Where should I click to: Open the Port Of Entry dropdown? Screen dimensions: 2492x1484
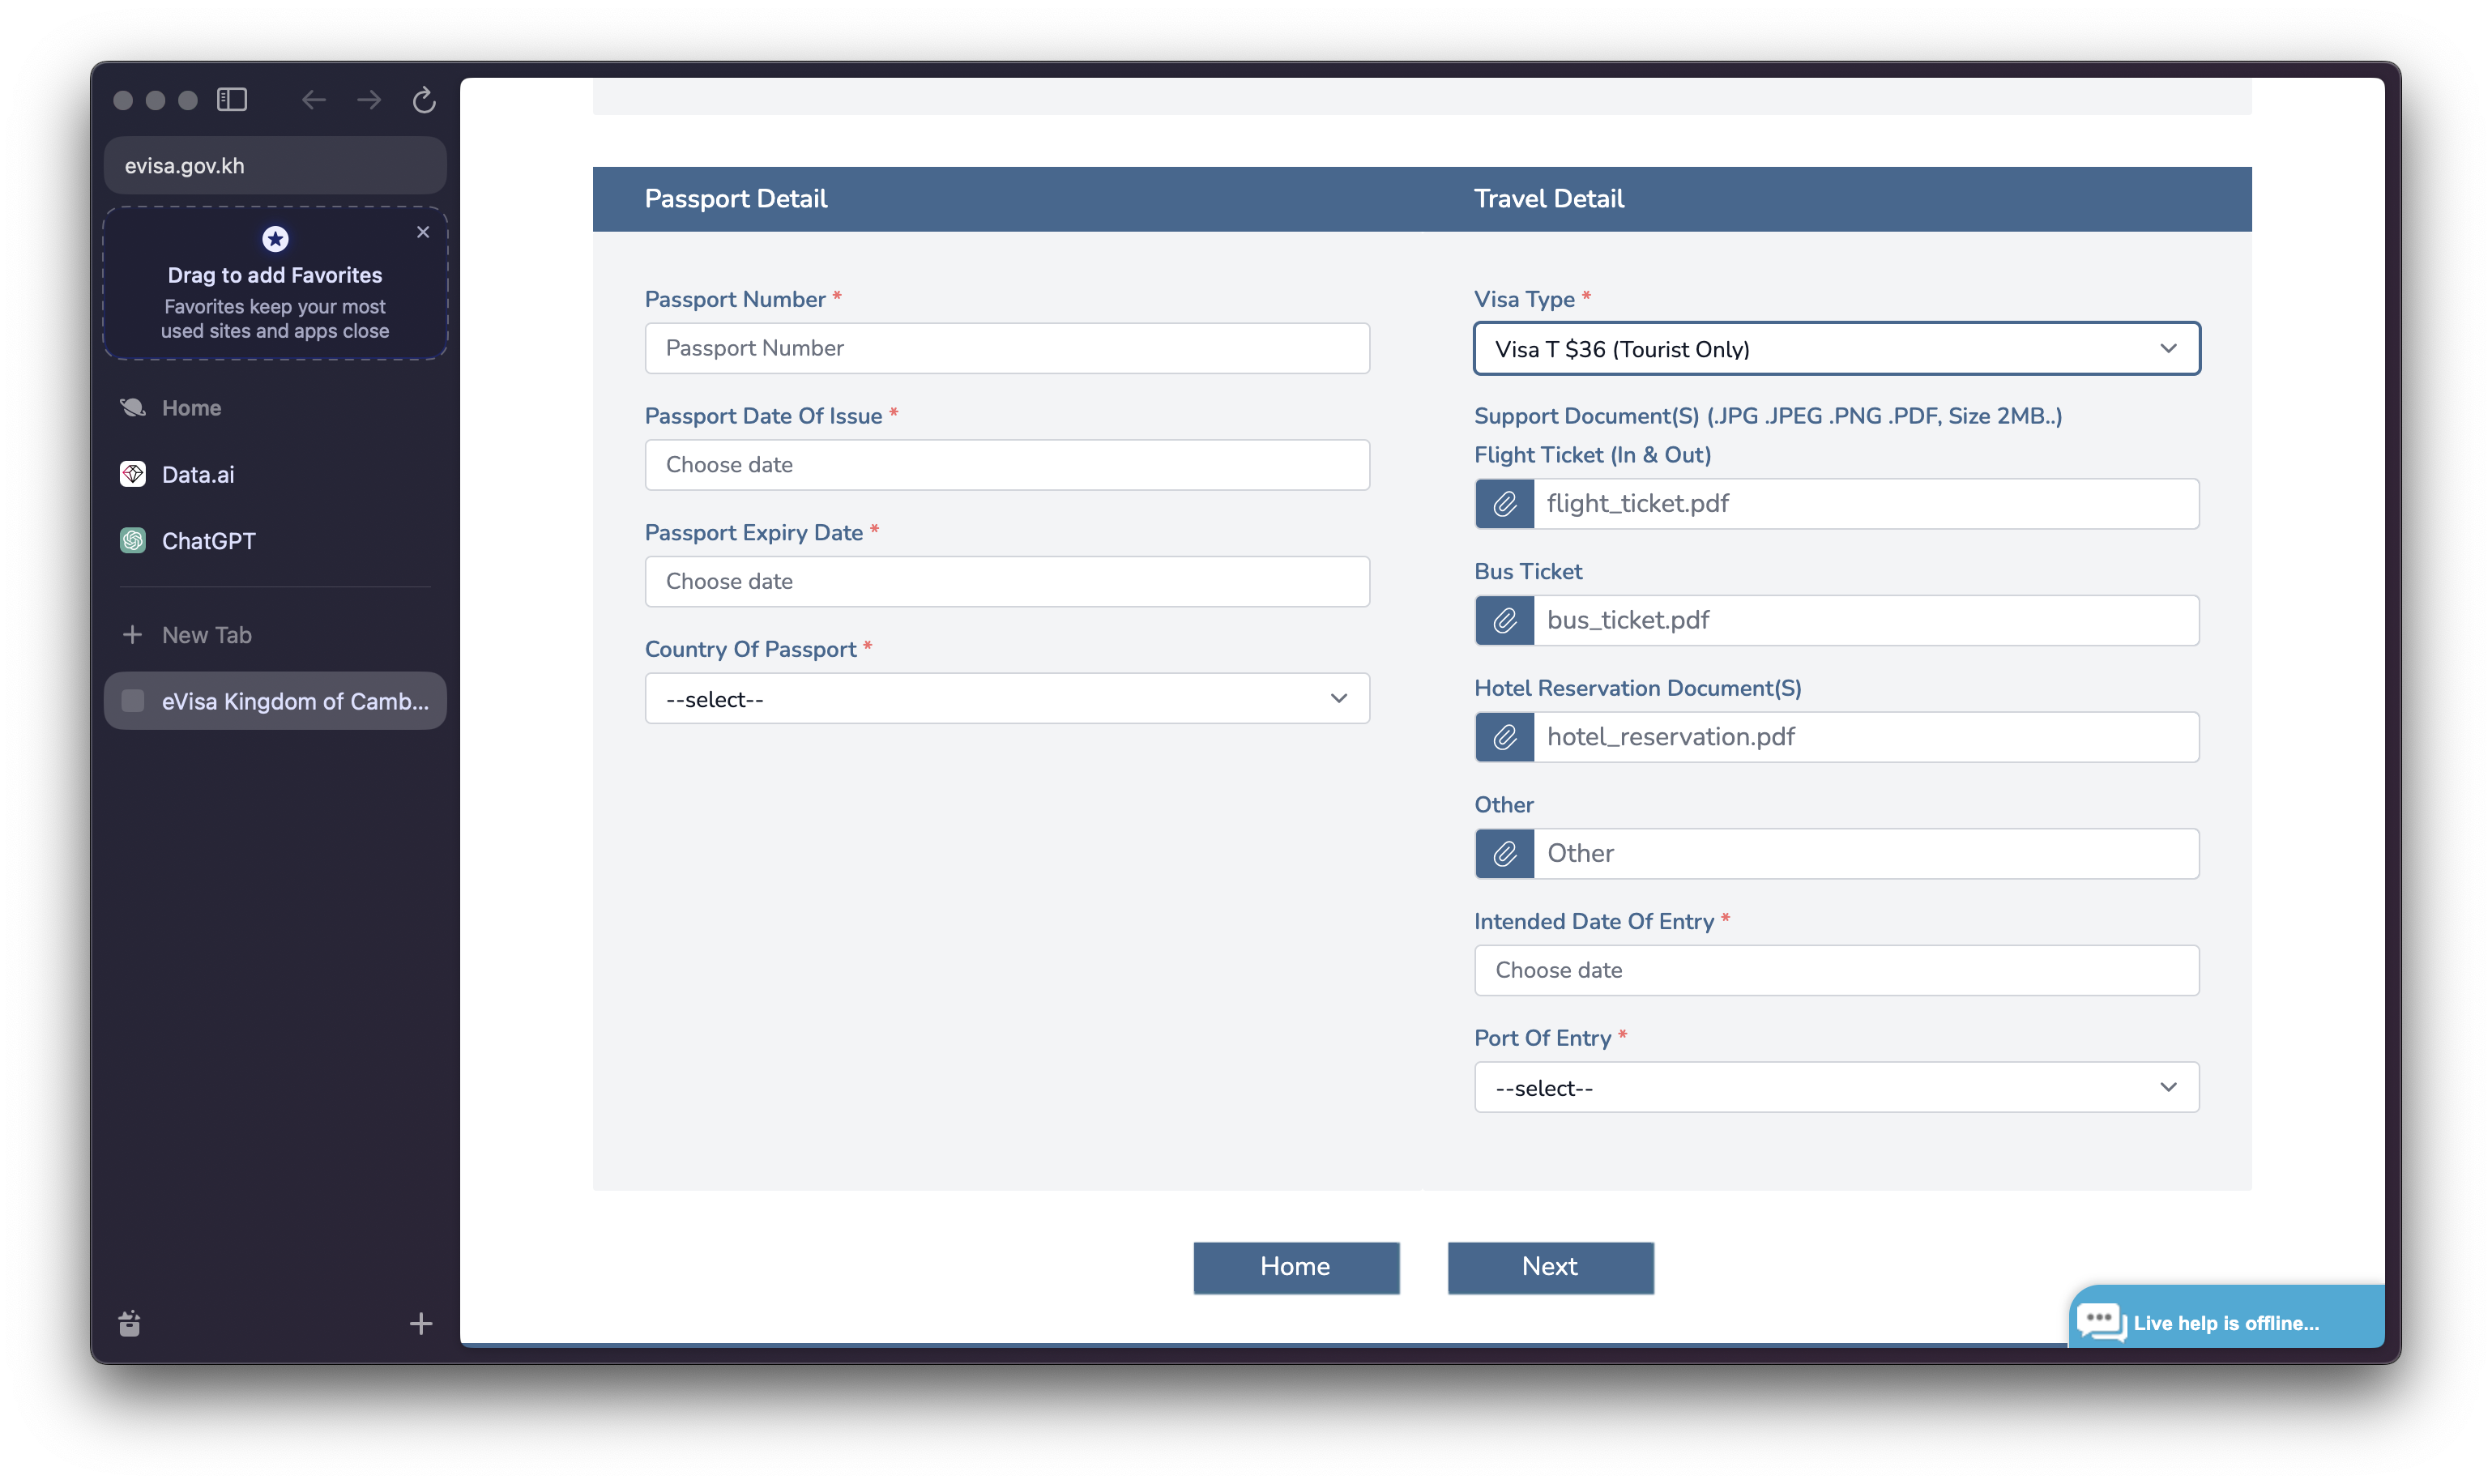(1836, 1088)
